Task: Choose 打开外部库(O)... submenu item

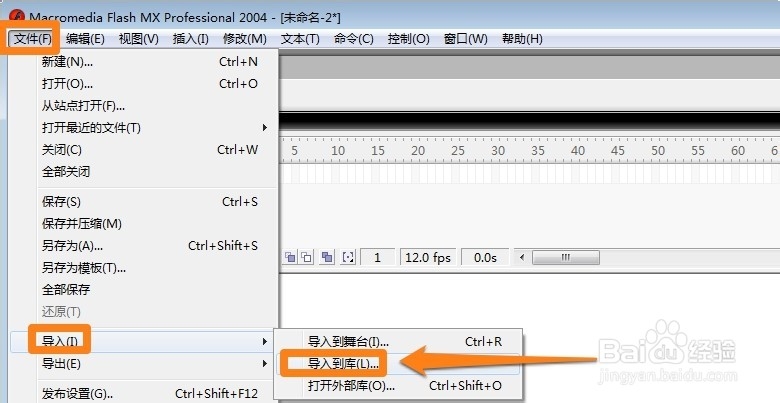Action: click(398, 385)
